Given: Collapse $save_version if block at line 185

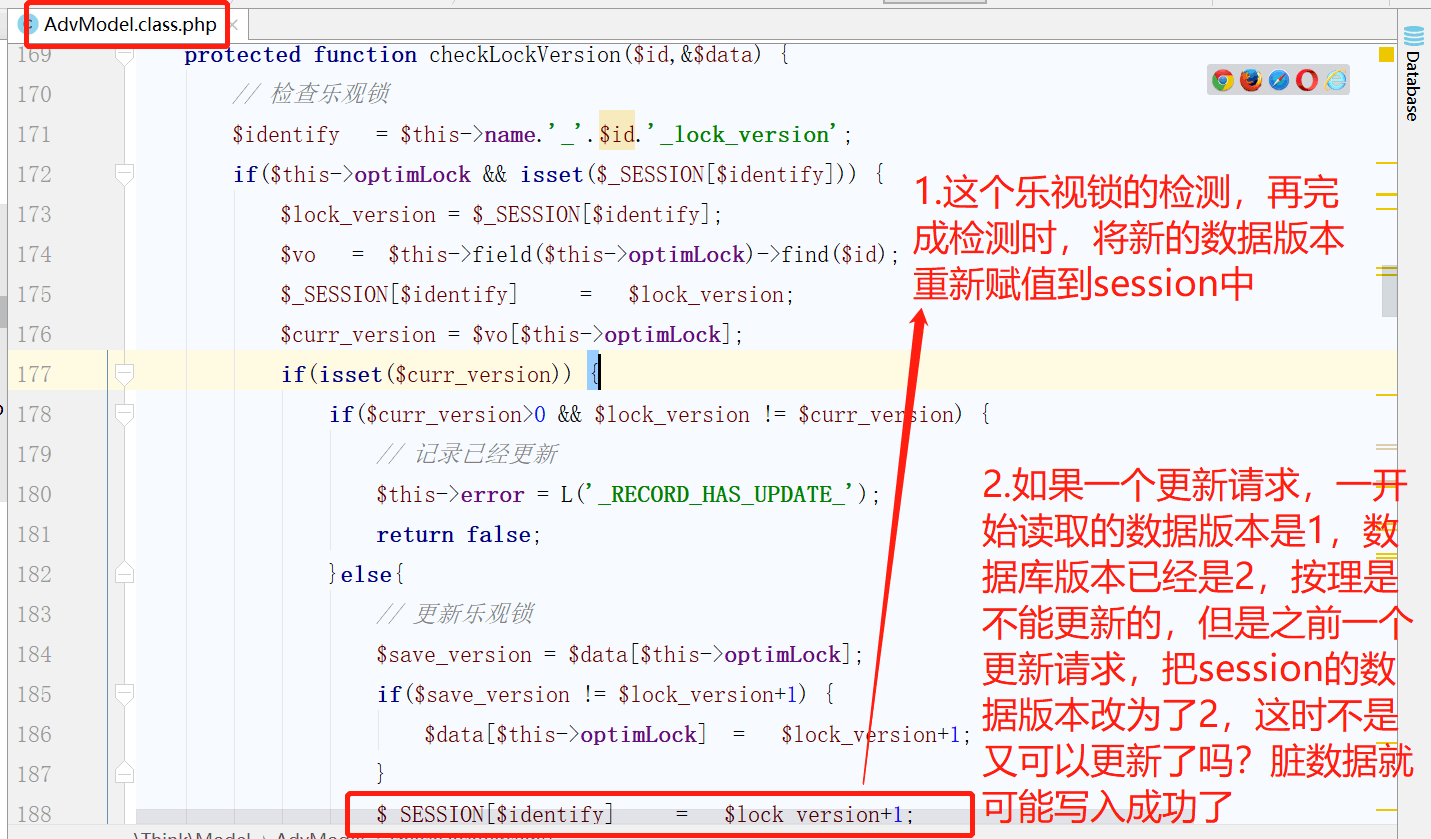Looking at the screenshot, I should 124,694.
